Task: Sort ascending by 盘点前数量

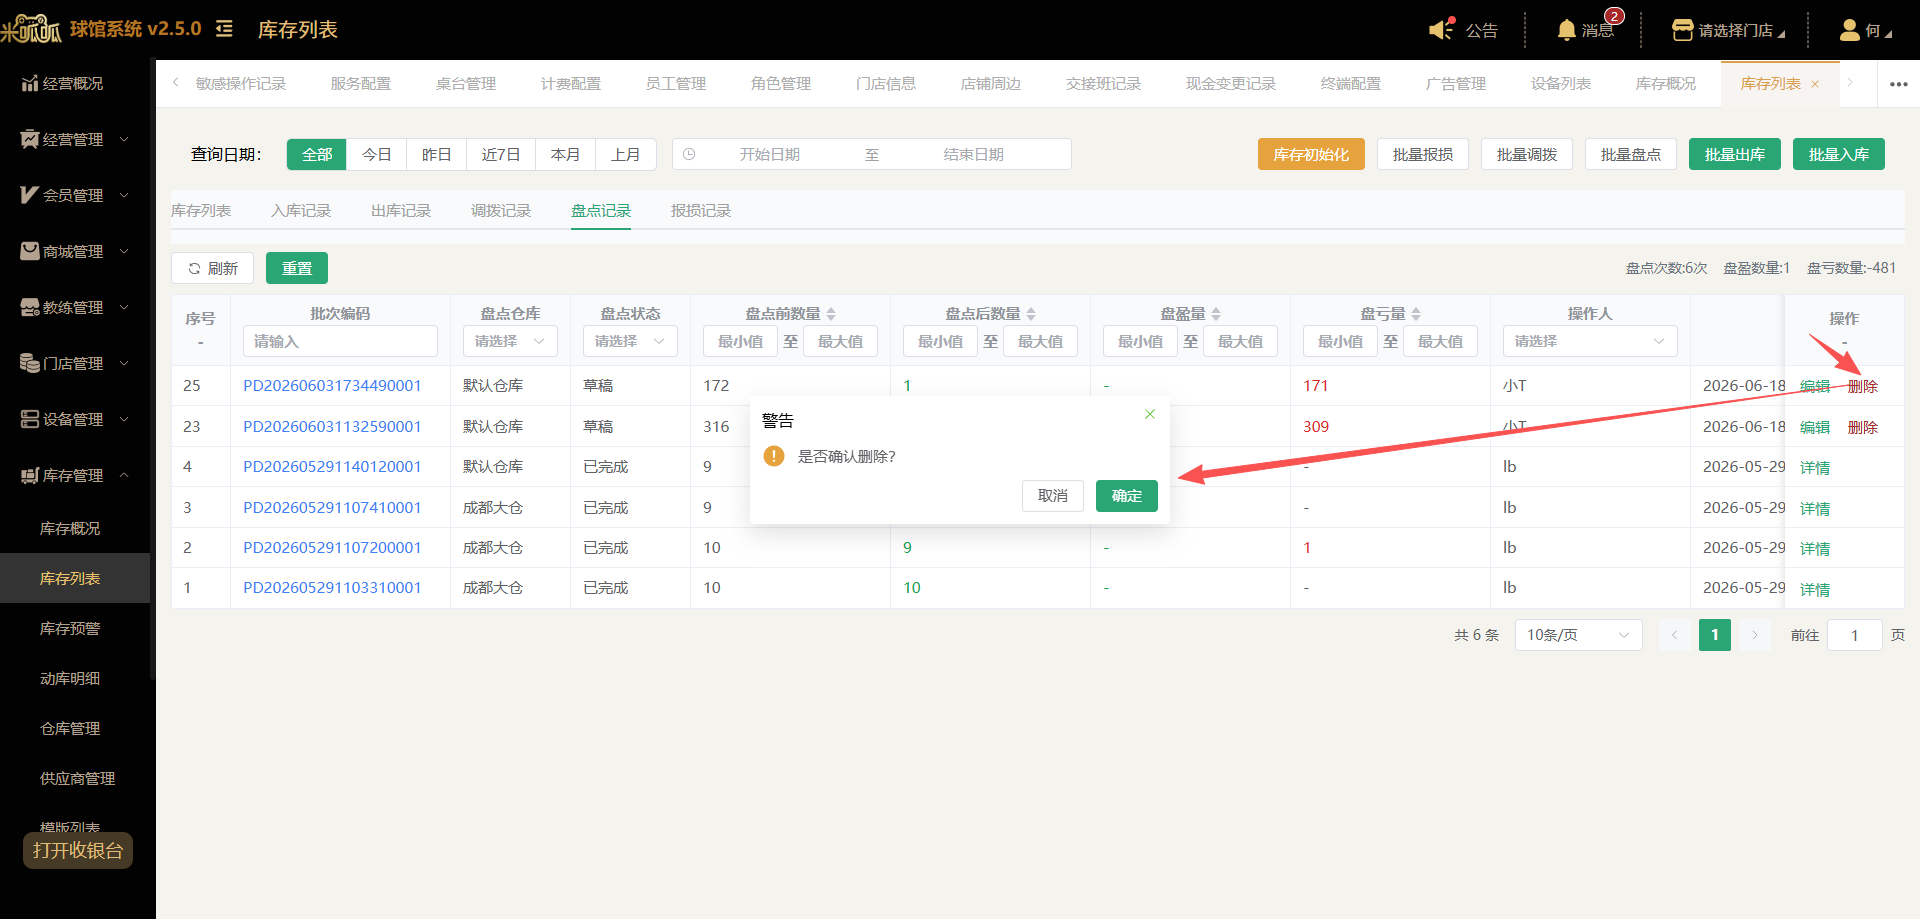Action: pos(831,310)
